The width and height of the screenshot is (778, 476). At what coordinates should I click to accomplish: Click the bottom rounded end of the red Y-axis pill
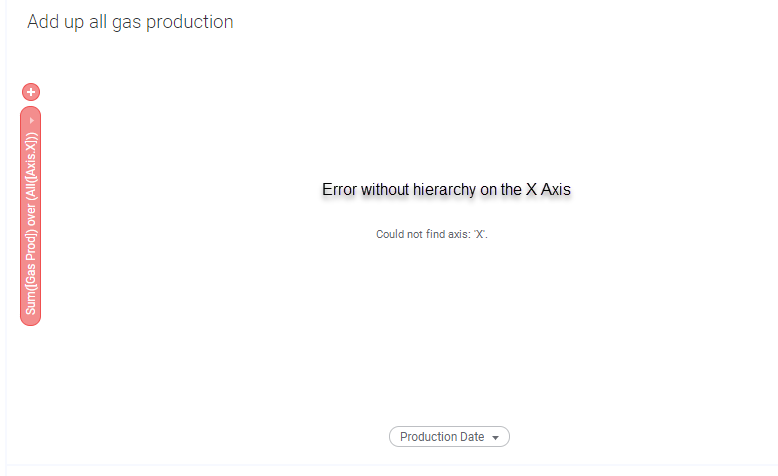(30, 319)
